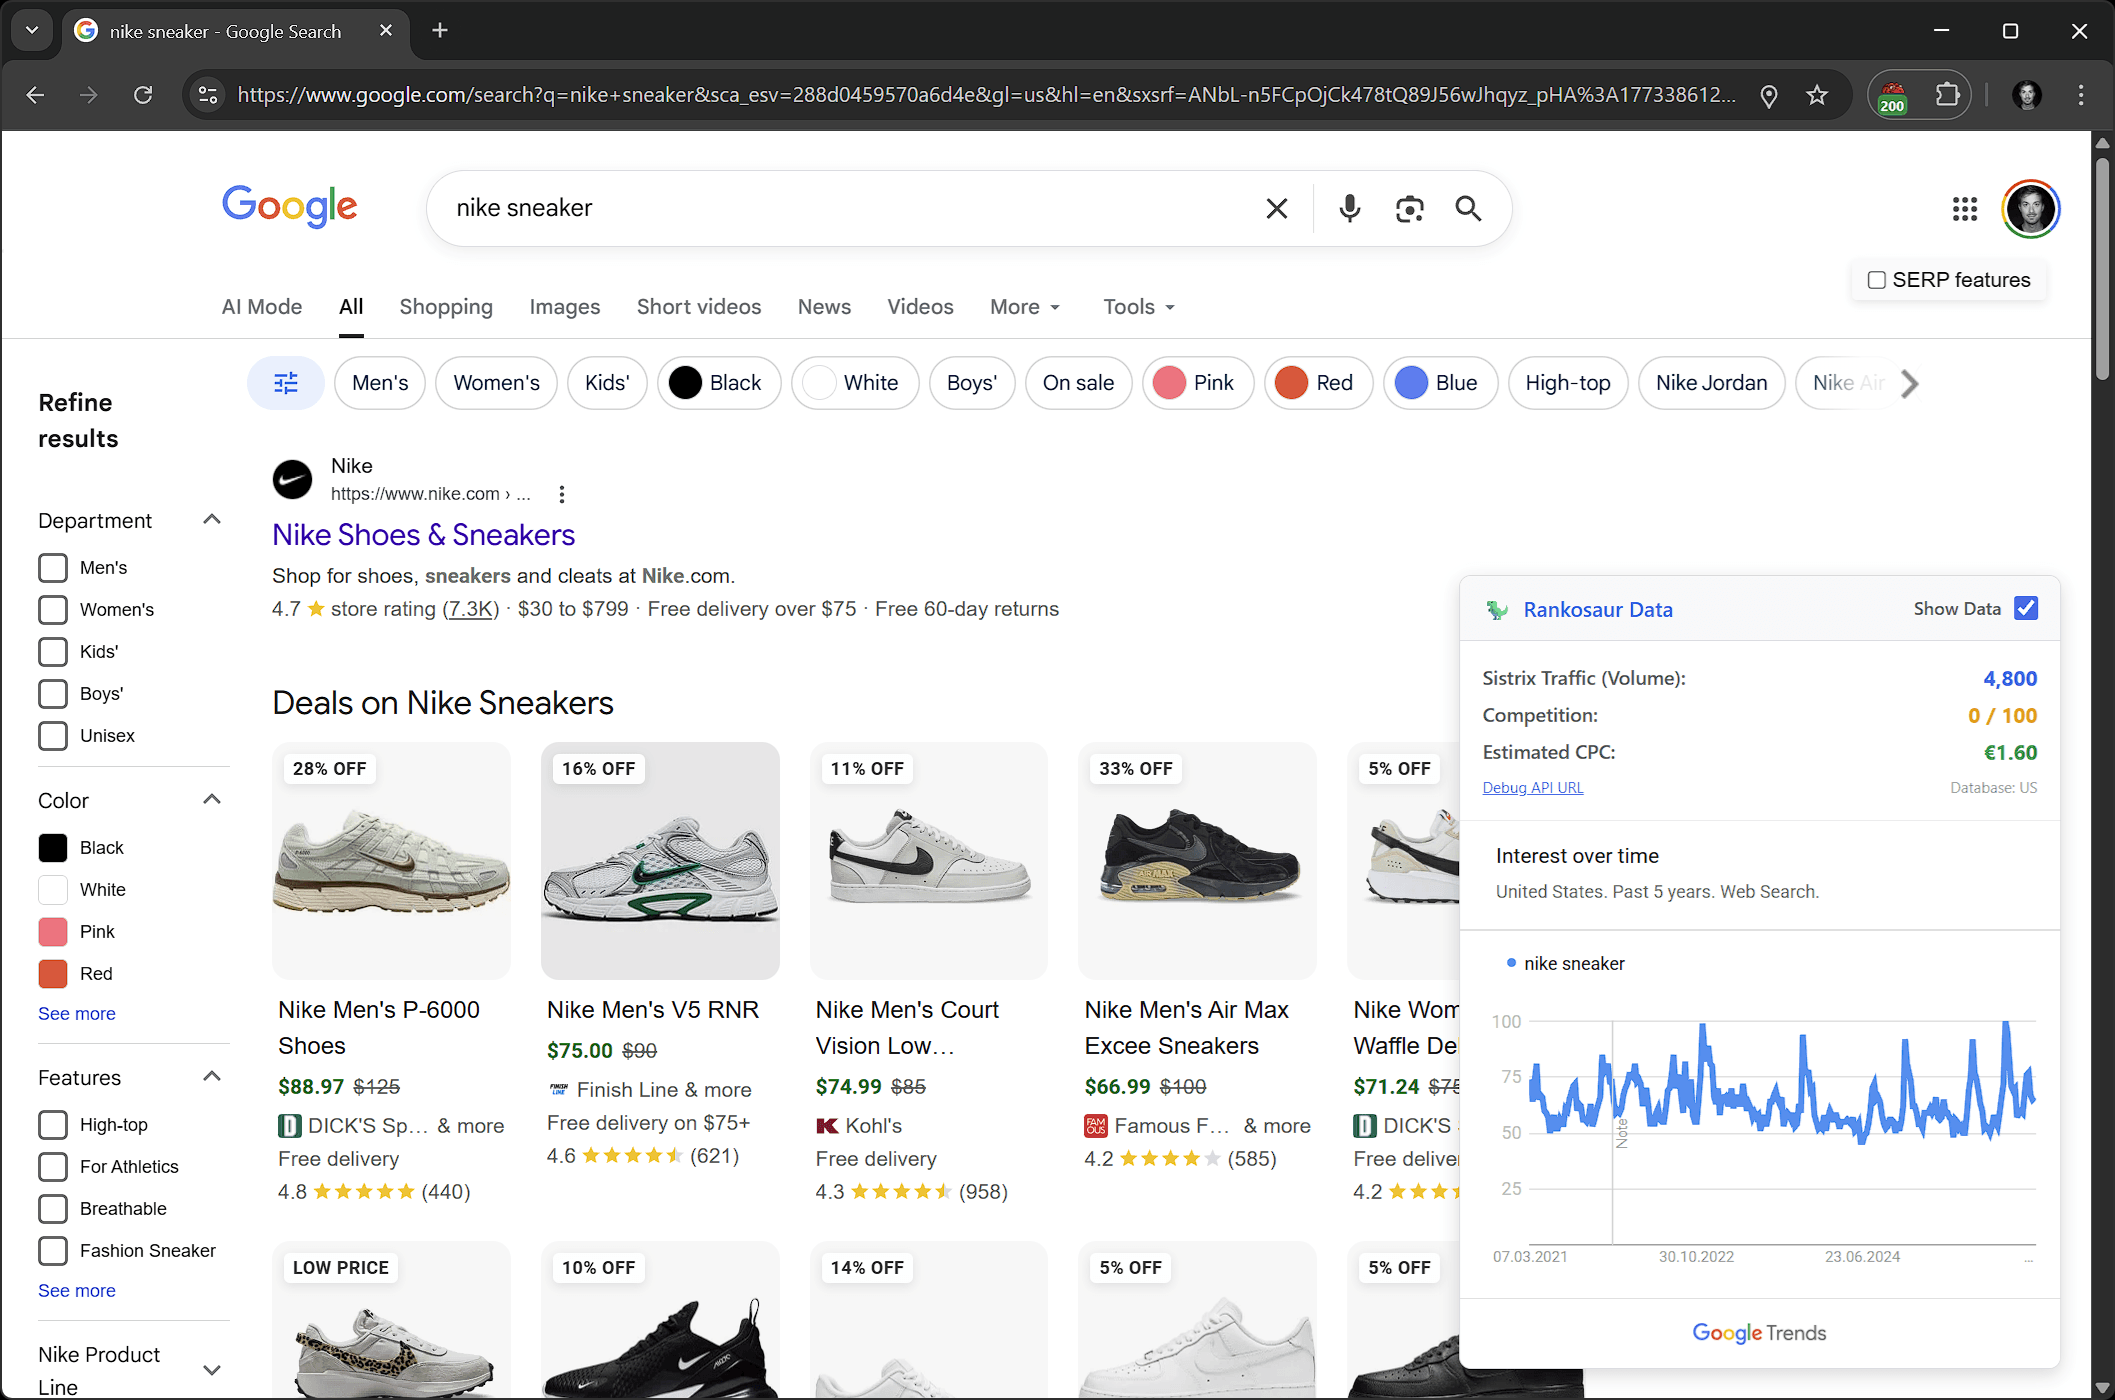
Task: Open the More search categories dropdown
Action: (x=1023, y=307)
